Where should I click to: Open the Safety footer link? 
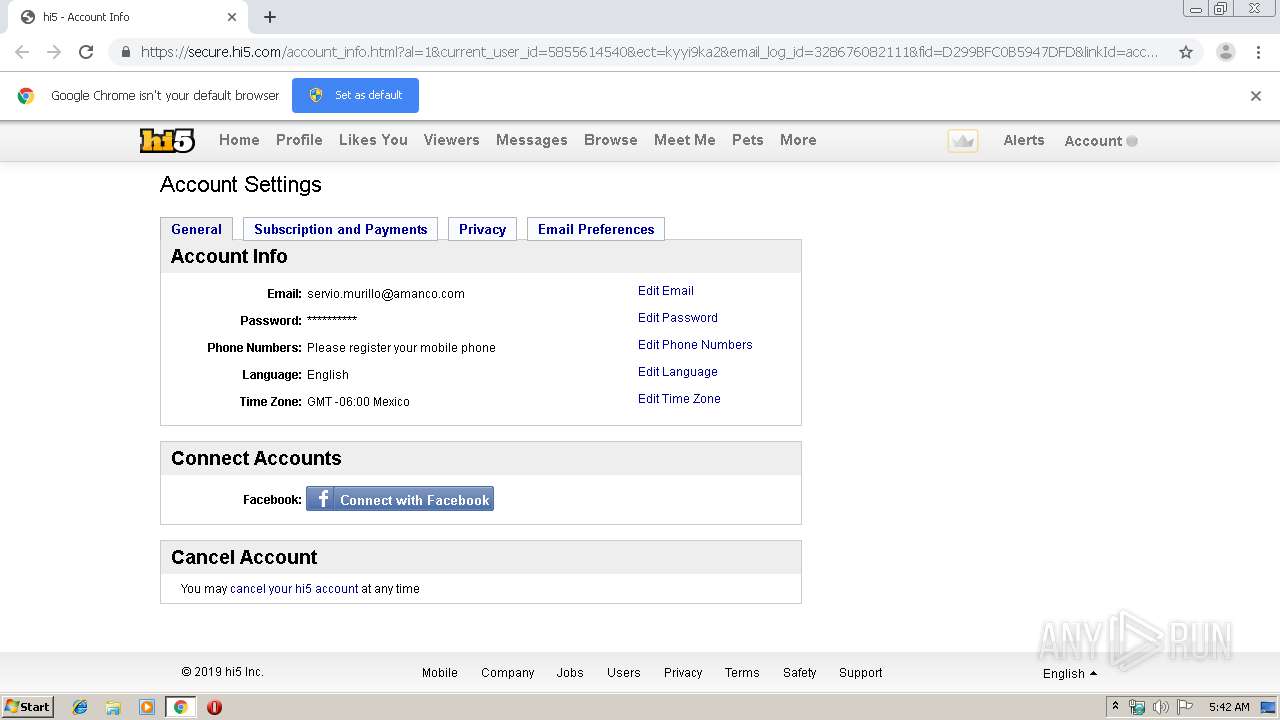799,673
